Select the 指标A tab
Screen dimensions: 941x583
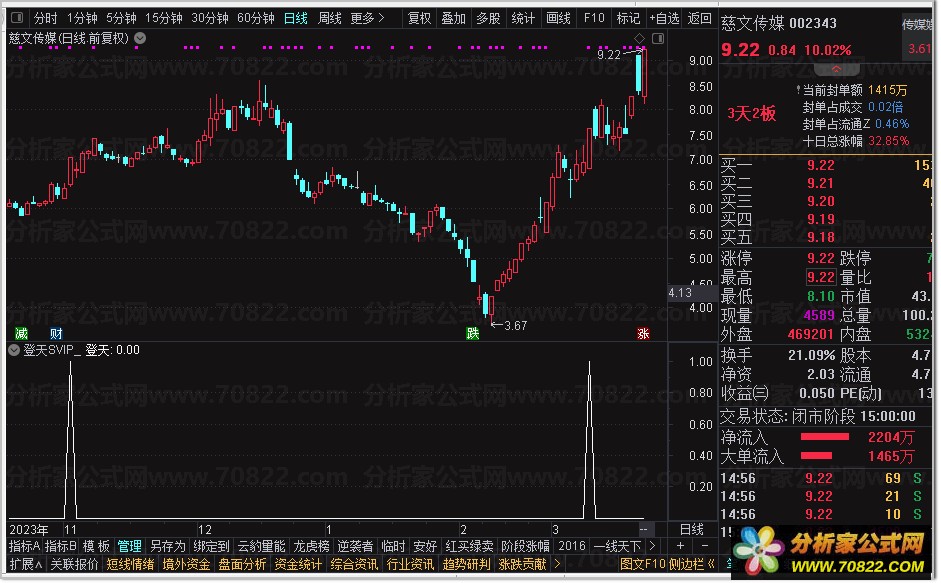25,546
